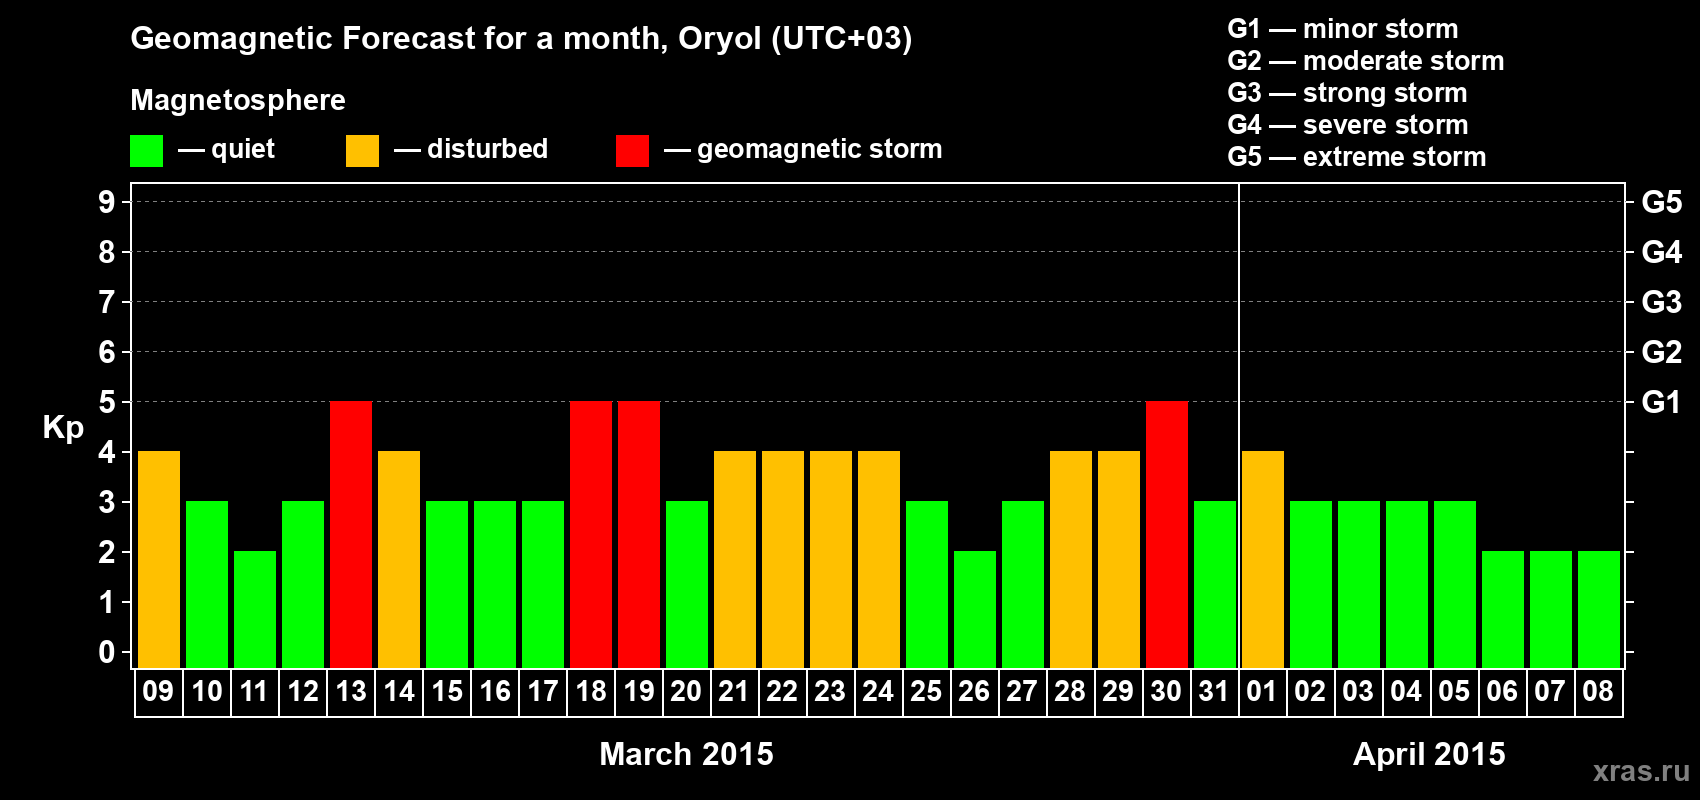This screenshot has width=1700, height=800.
Task: Click the '— quiet' legend label
Action: (x=226, y=150)
